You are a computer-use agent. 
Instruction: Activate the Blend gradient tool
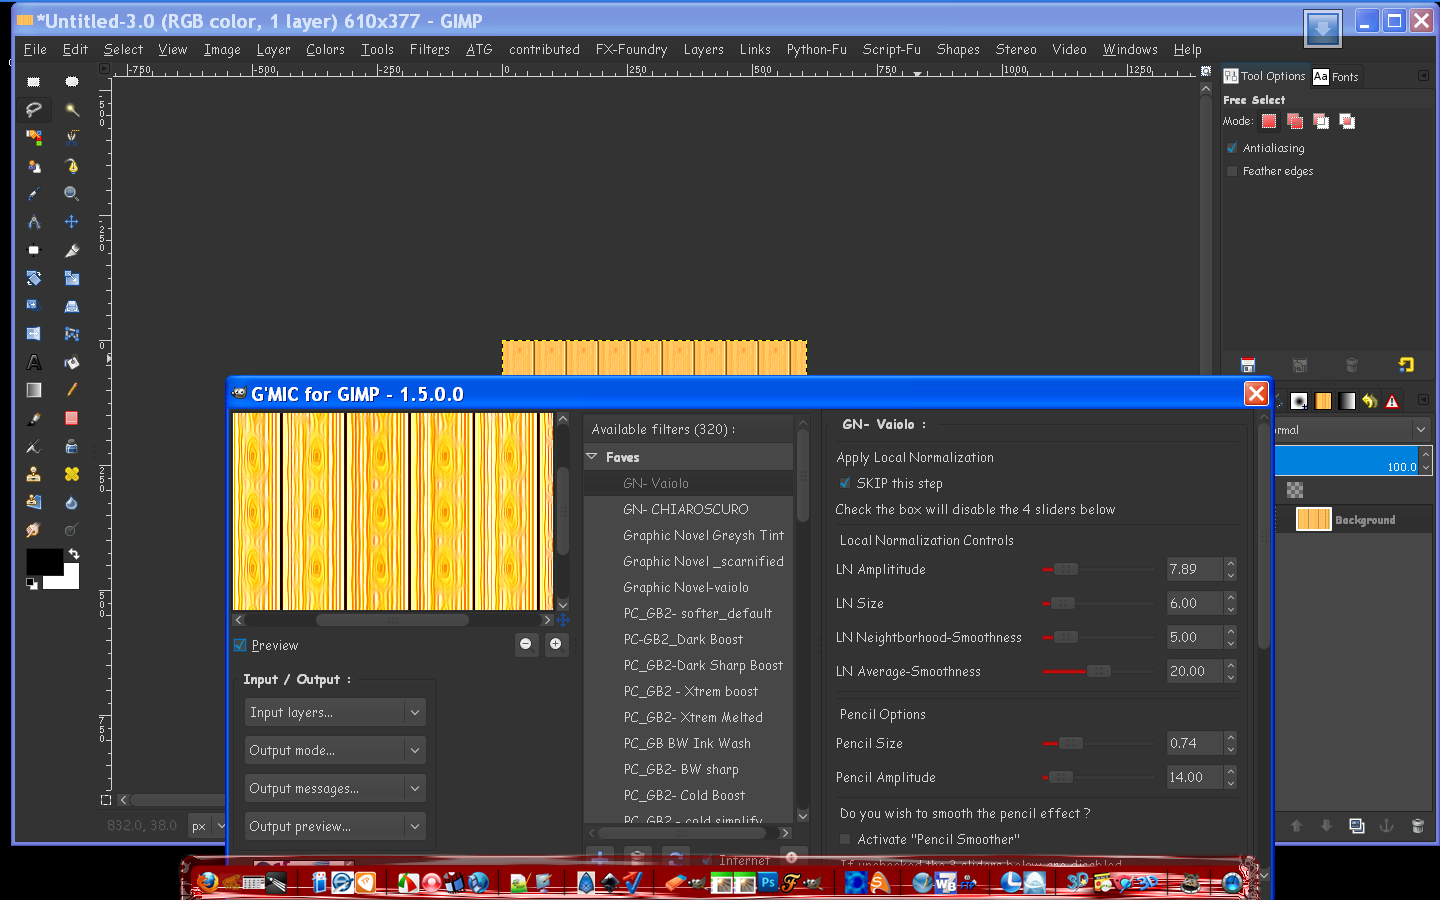(x=33, y=390)
